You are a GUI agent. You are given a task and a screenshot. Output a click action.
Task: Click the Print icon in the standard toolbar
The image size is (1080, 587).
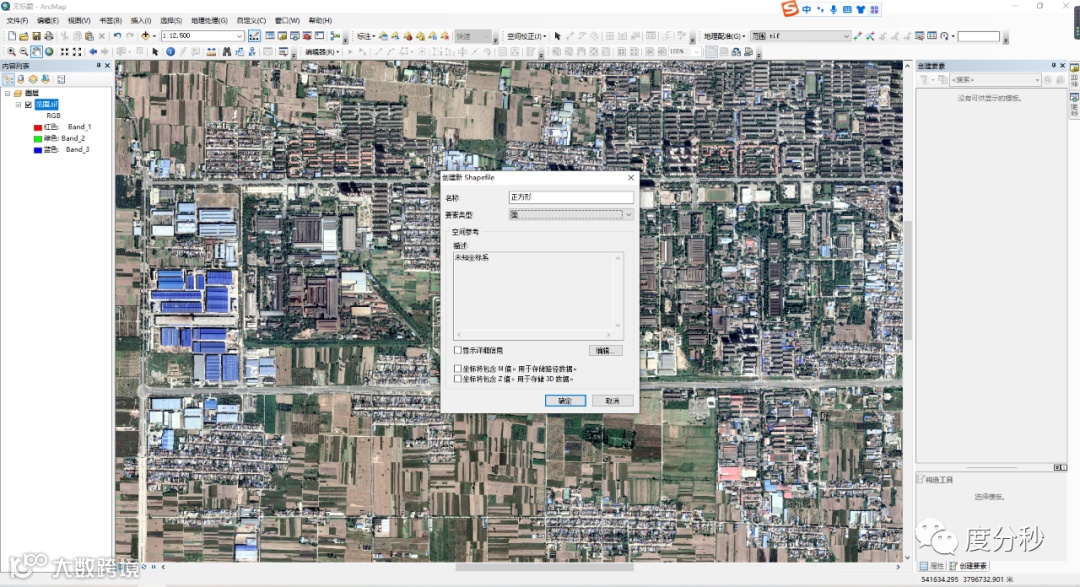click(49, 36)
